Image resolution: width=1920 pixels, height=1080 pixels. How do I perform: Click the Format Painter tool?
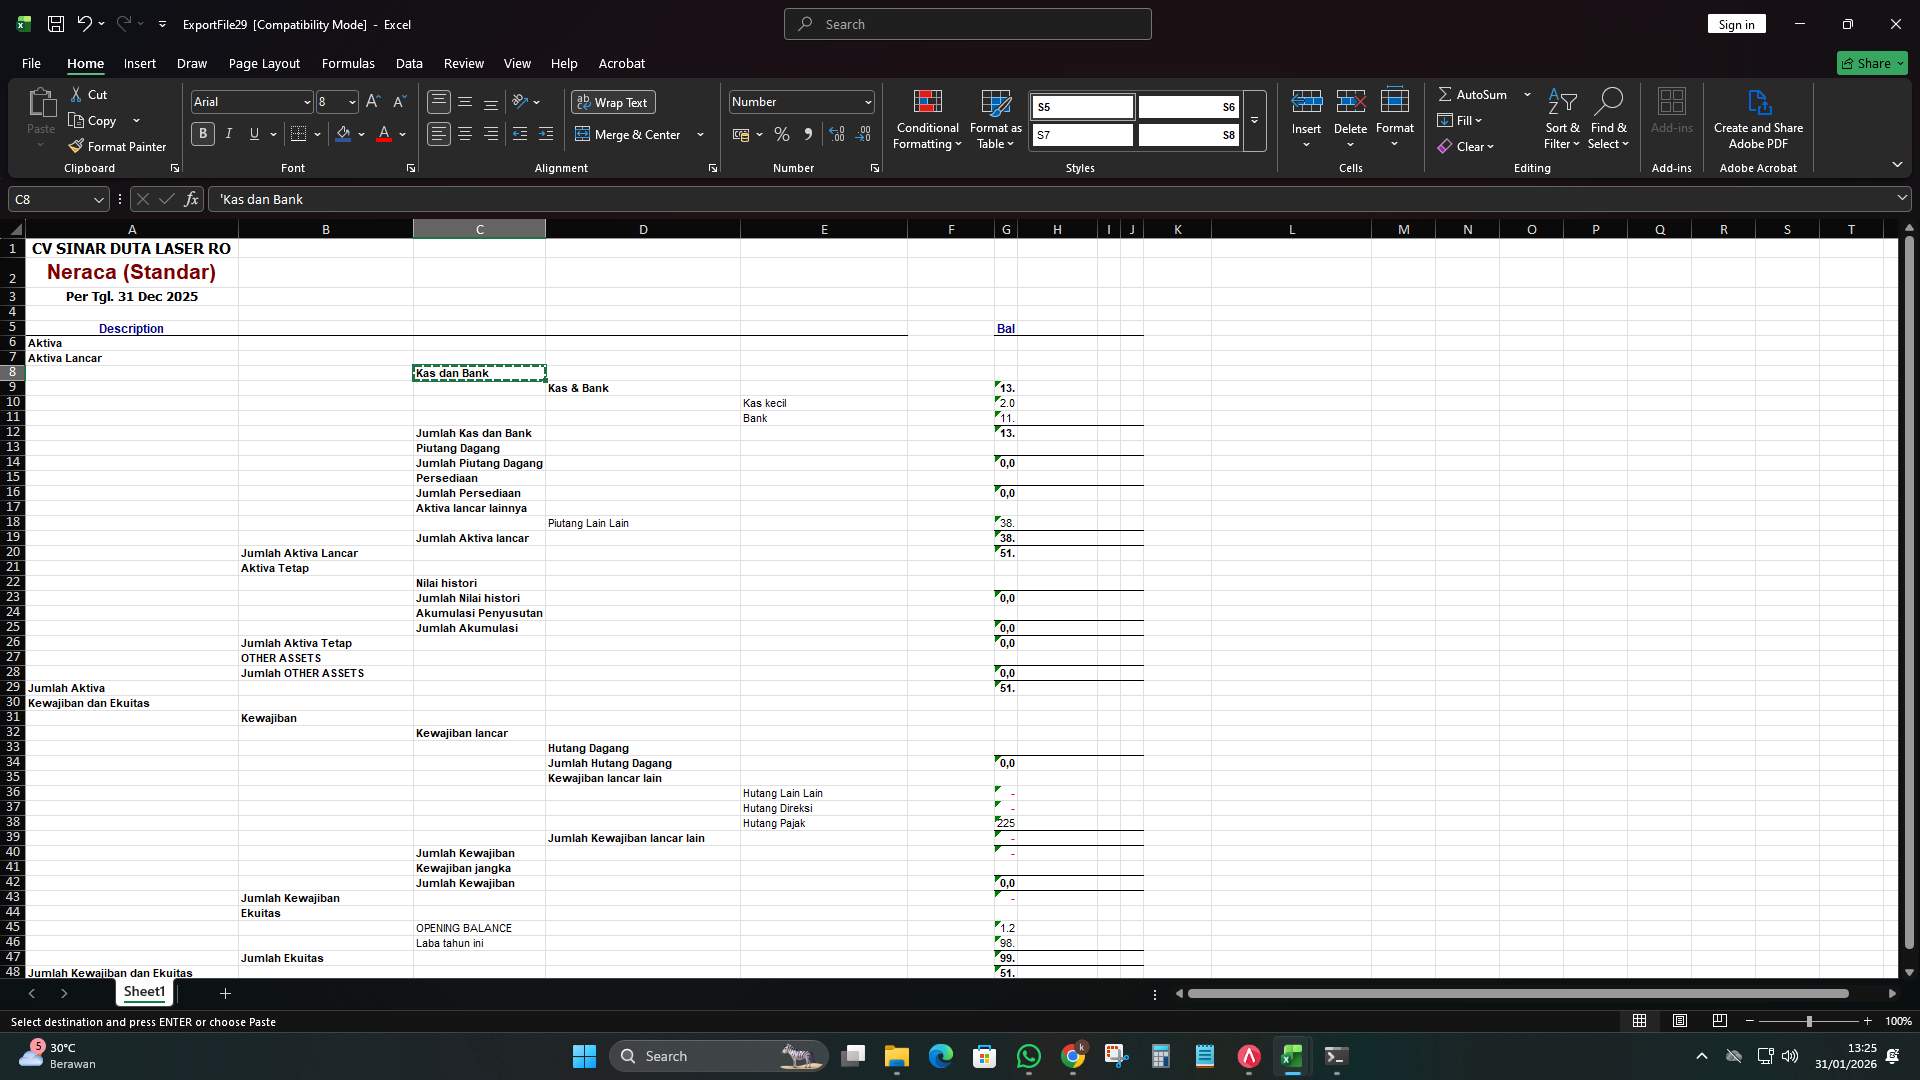[117, 146]
